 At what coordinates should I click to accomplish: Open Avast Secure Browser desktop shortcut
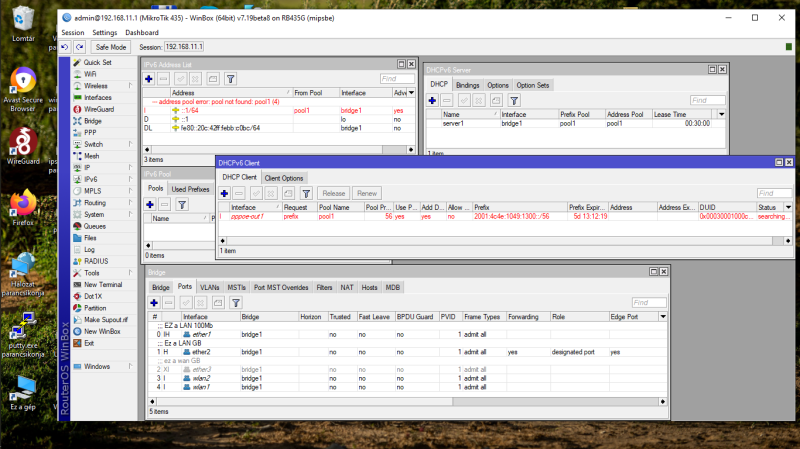tap(22, 89)
